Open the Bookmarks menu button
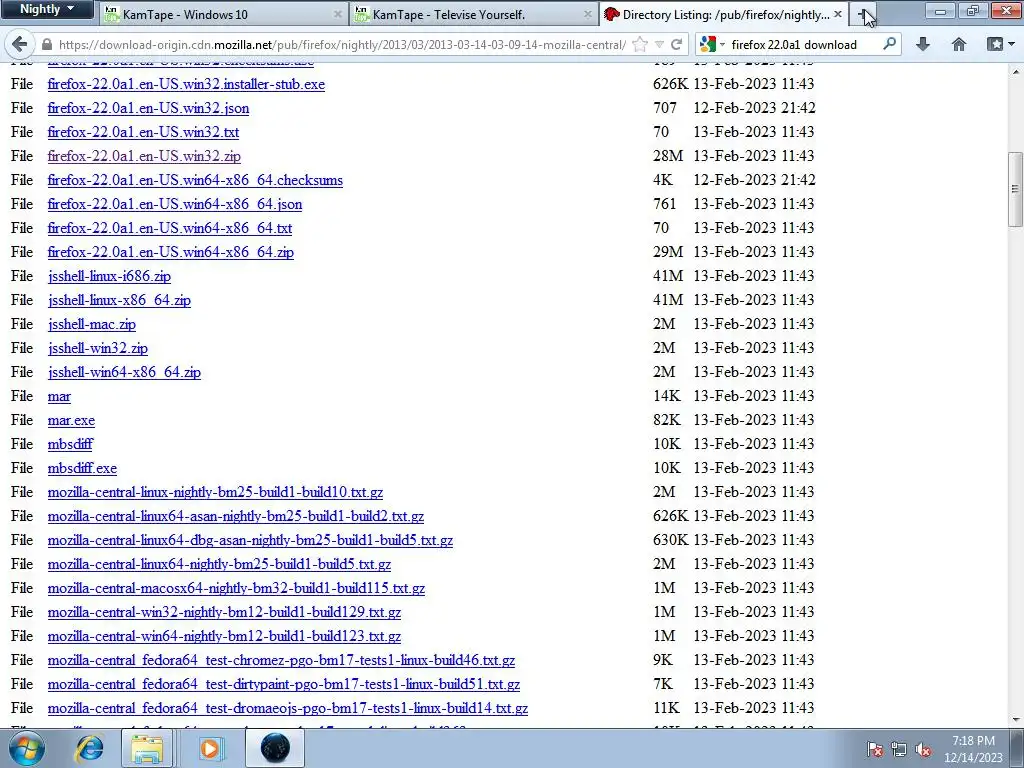Screen dimensions: 1024x768 coord(999,44)
